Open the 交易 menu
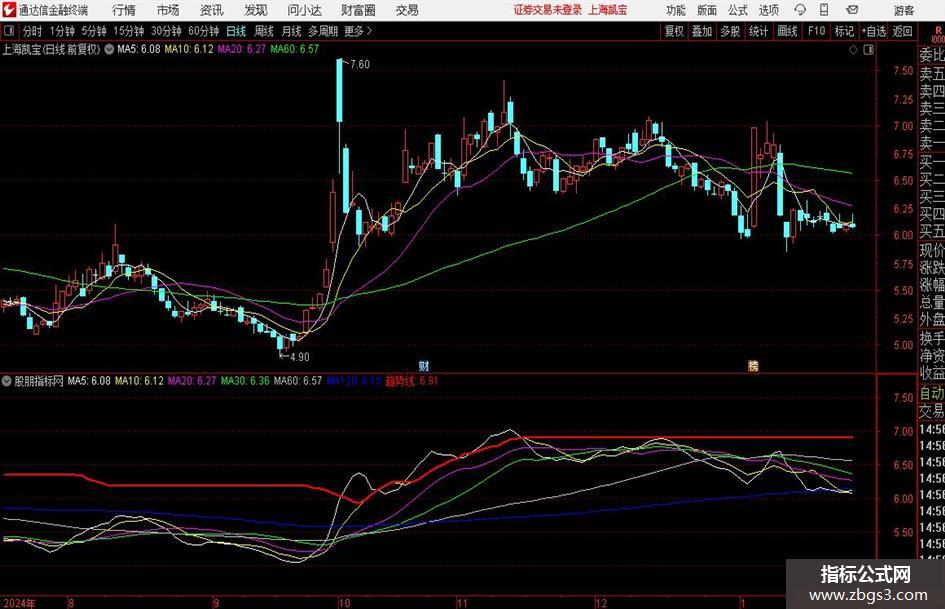Viewport: 945px width, 609px height. 407,10
